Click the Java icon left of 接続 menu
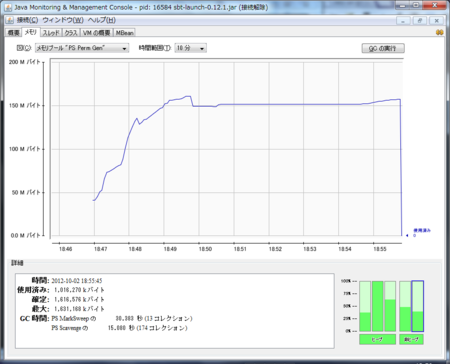The height and width of the screenshot is (364, 450). (x=10, y=20)
